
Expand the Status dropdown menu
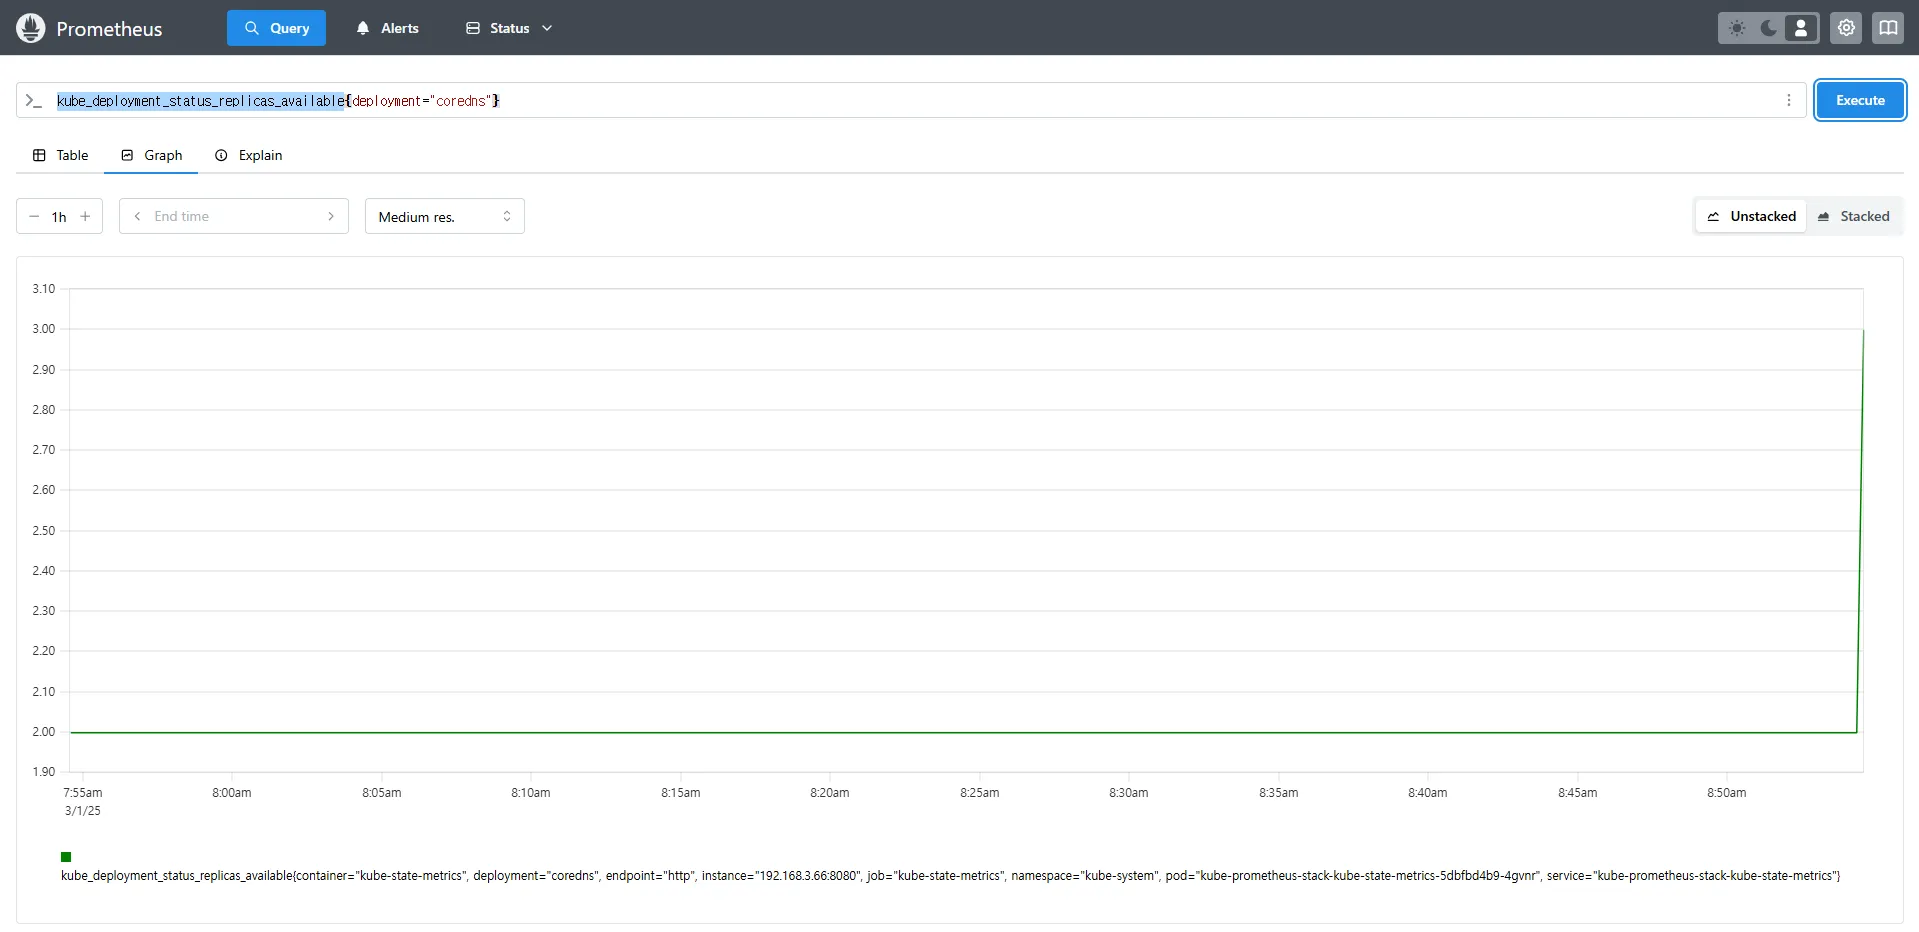509,28
